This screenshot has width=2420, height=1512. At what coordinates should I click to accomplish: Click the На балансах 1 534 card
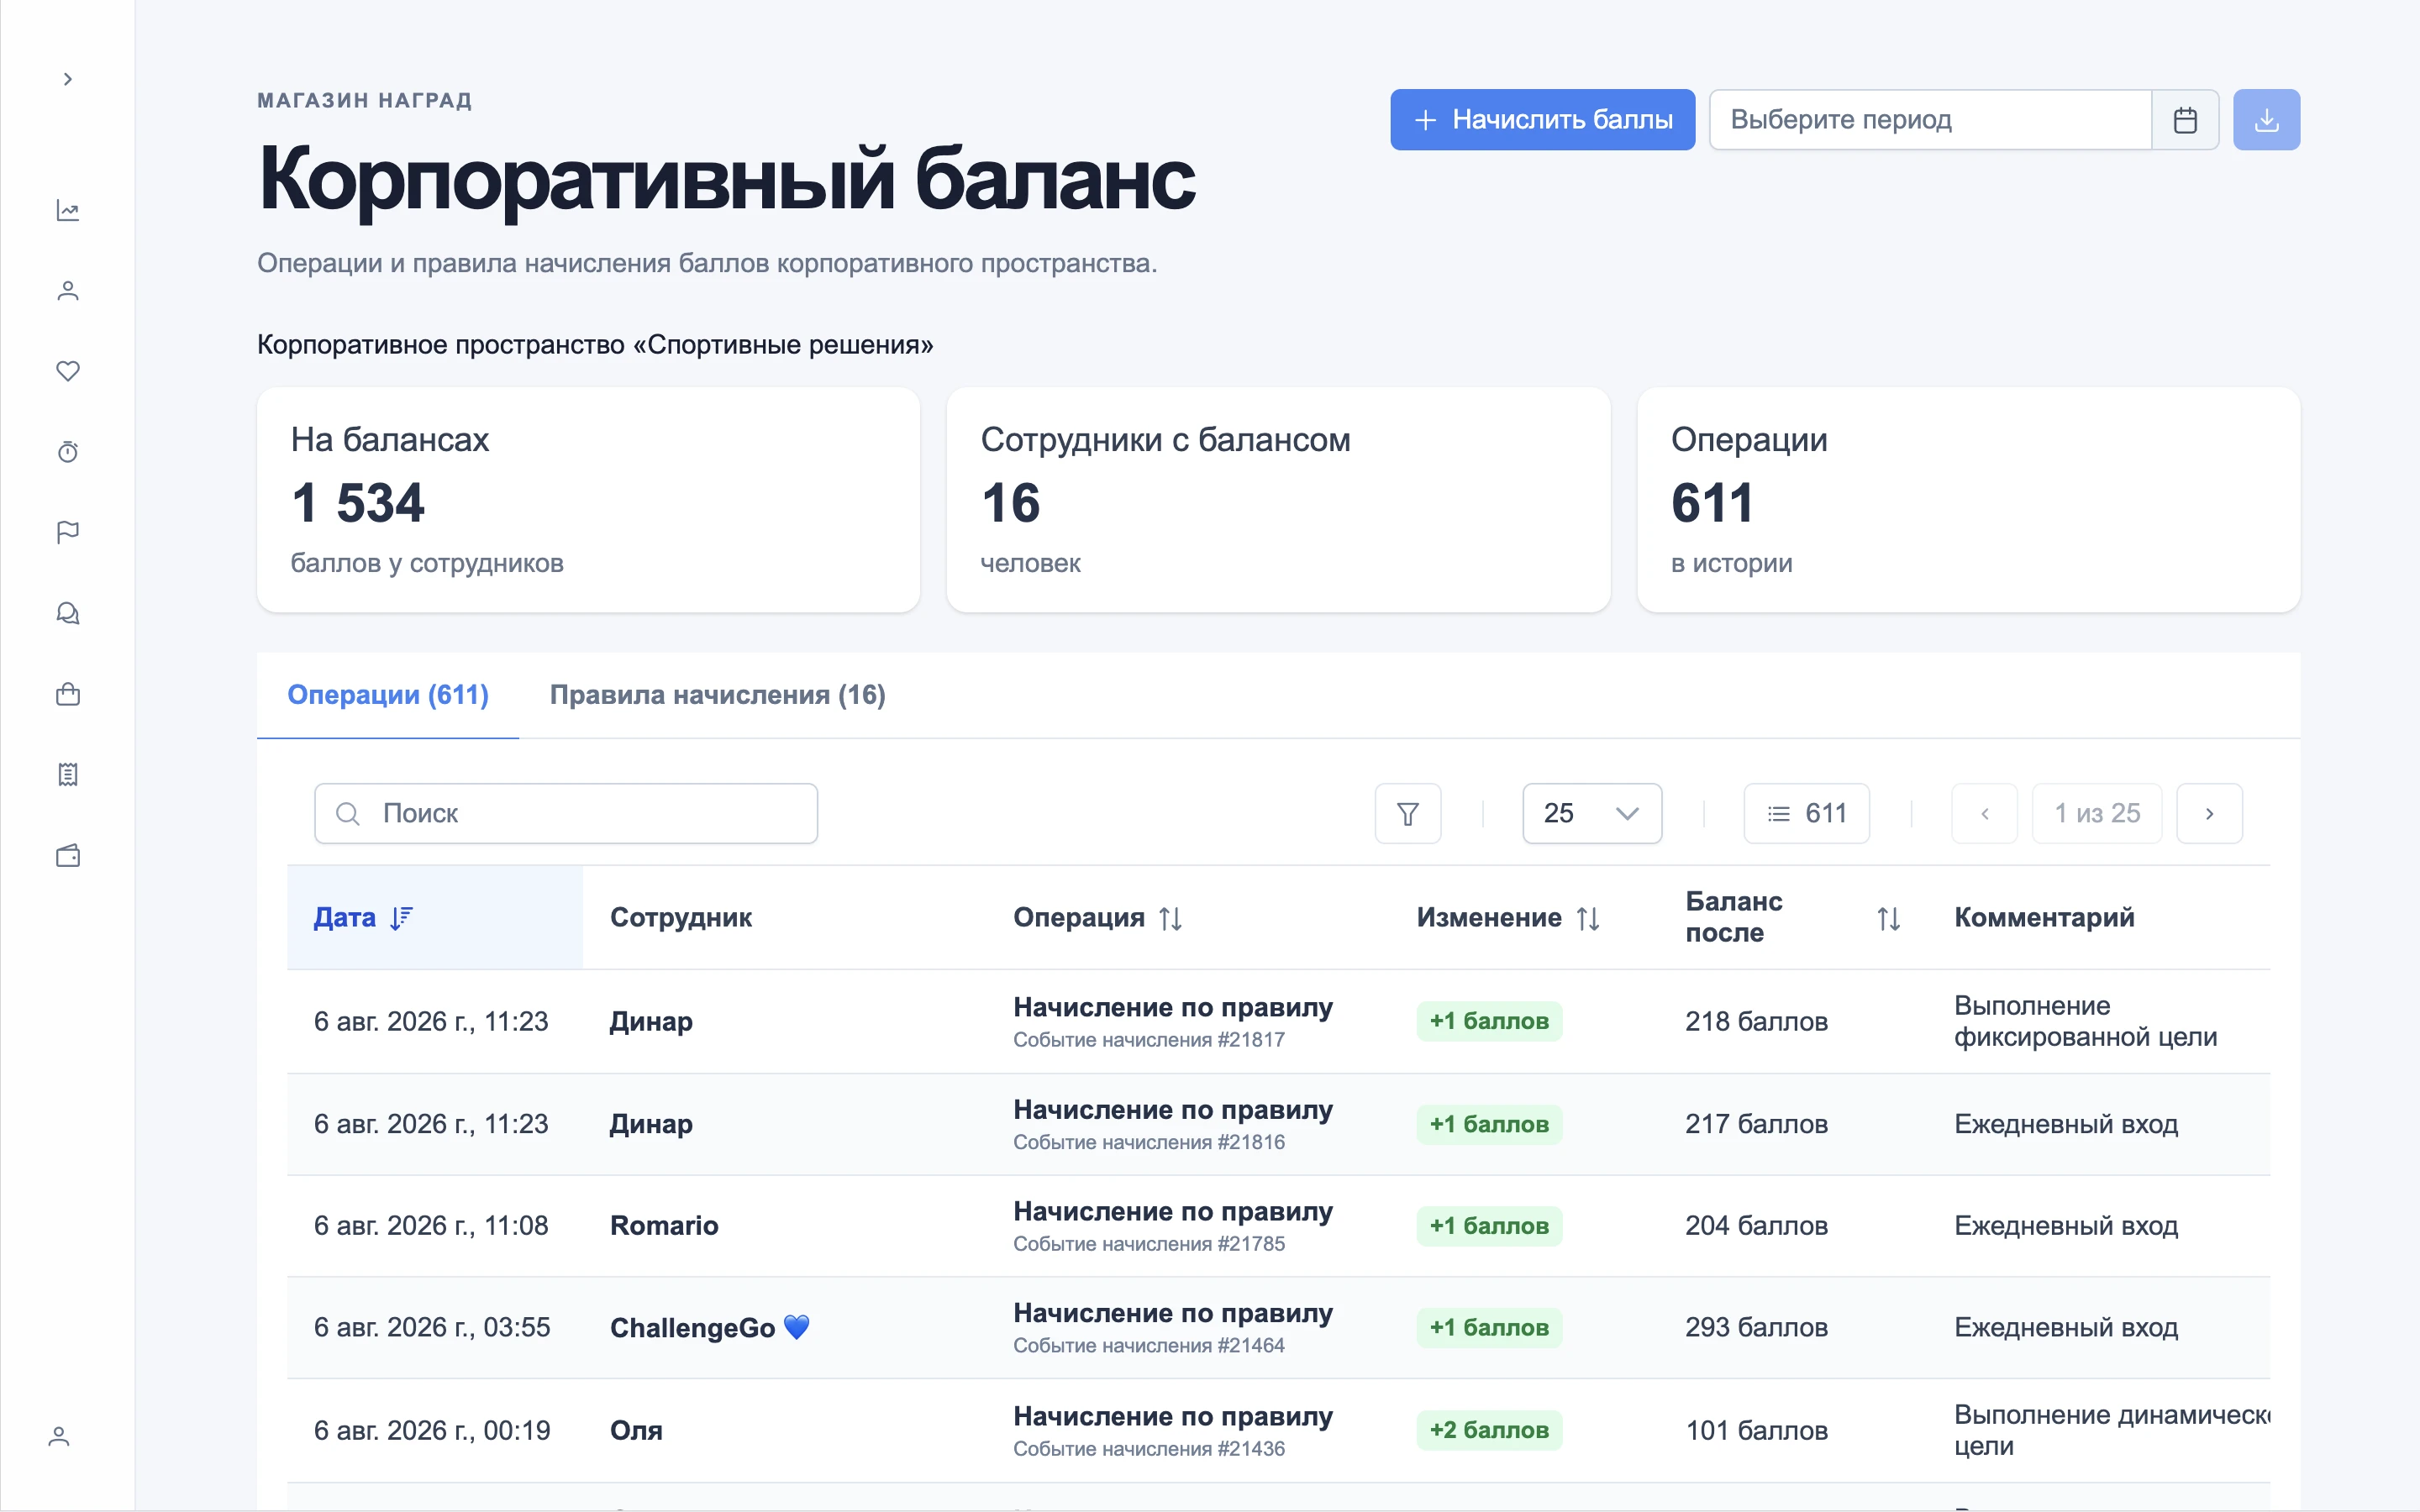pos(588,500)
